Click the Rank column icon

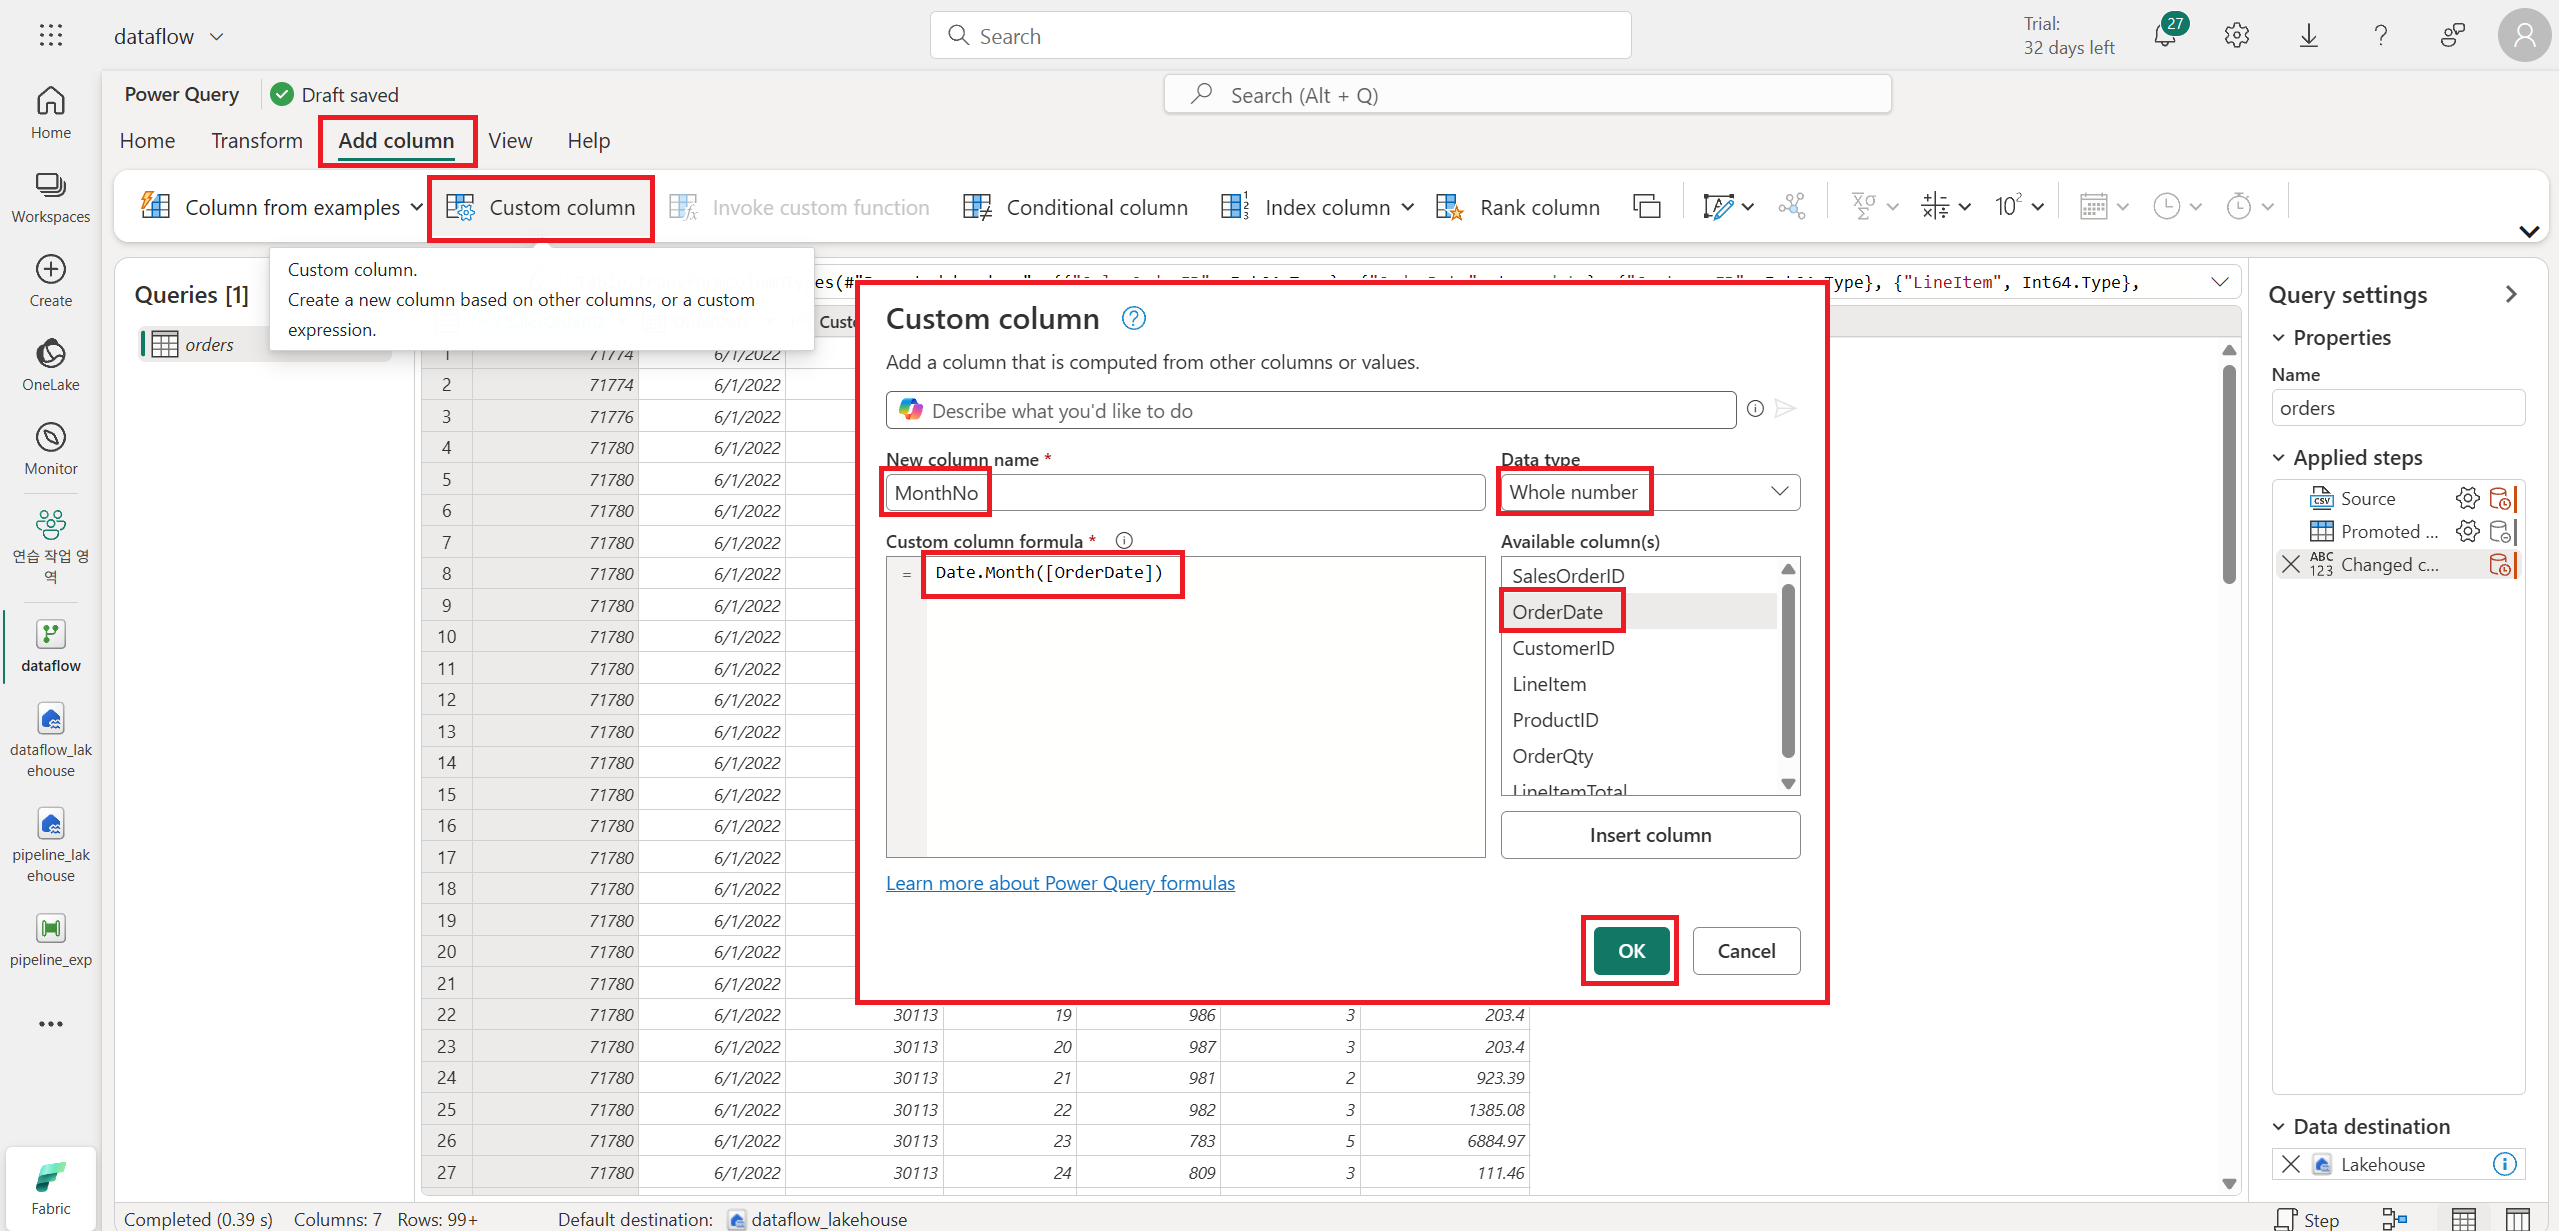(x=1449, y=207)
